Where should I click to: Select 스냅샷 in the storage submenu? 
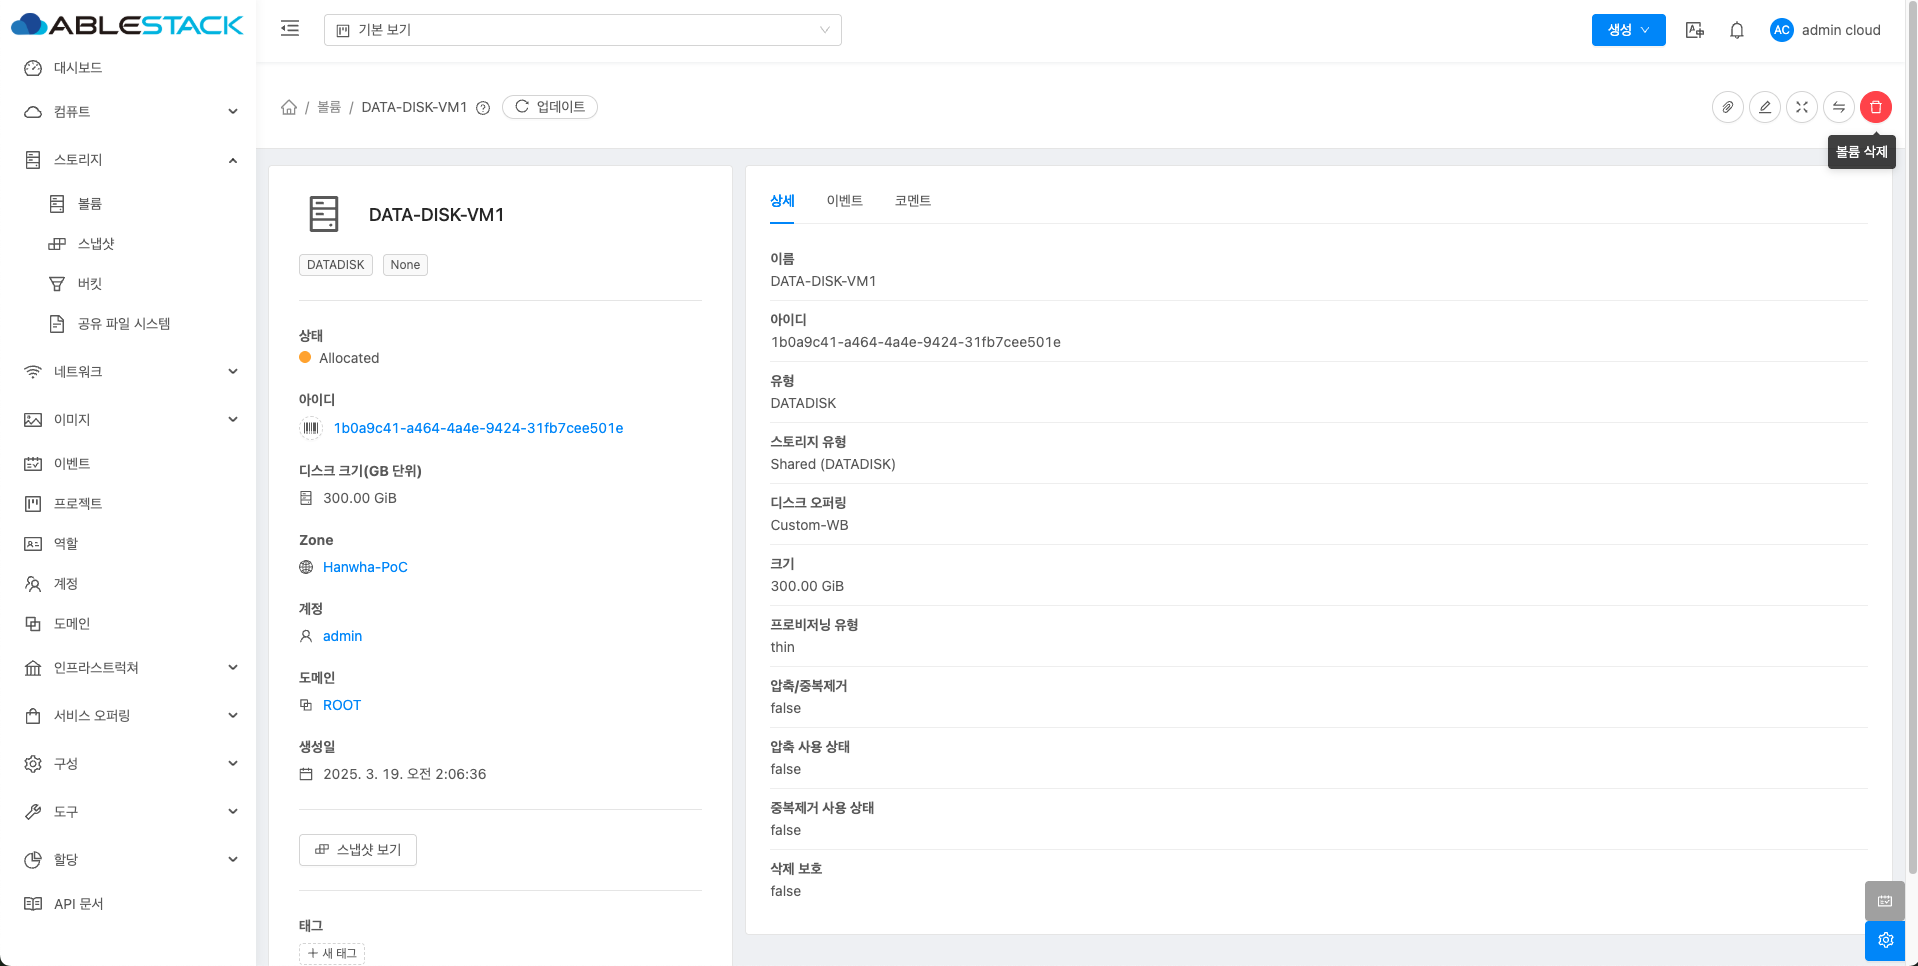(96, 244)
